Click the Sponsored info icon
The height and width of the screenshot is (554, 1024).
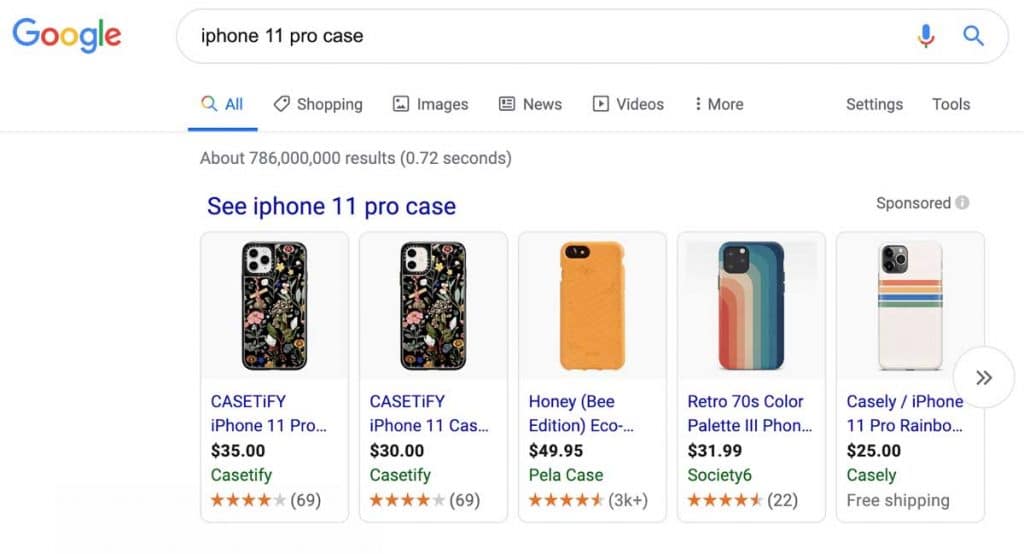tap(962, 203)
